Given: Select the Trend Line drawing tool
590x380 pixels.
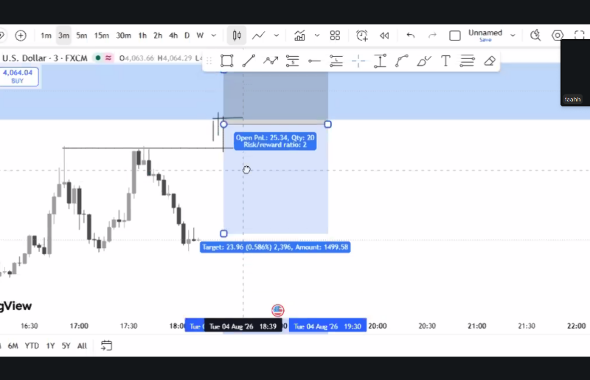Looking at the screenshot, I should point(248,61).
